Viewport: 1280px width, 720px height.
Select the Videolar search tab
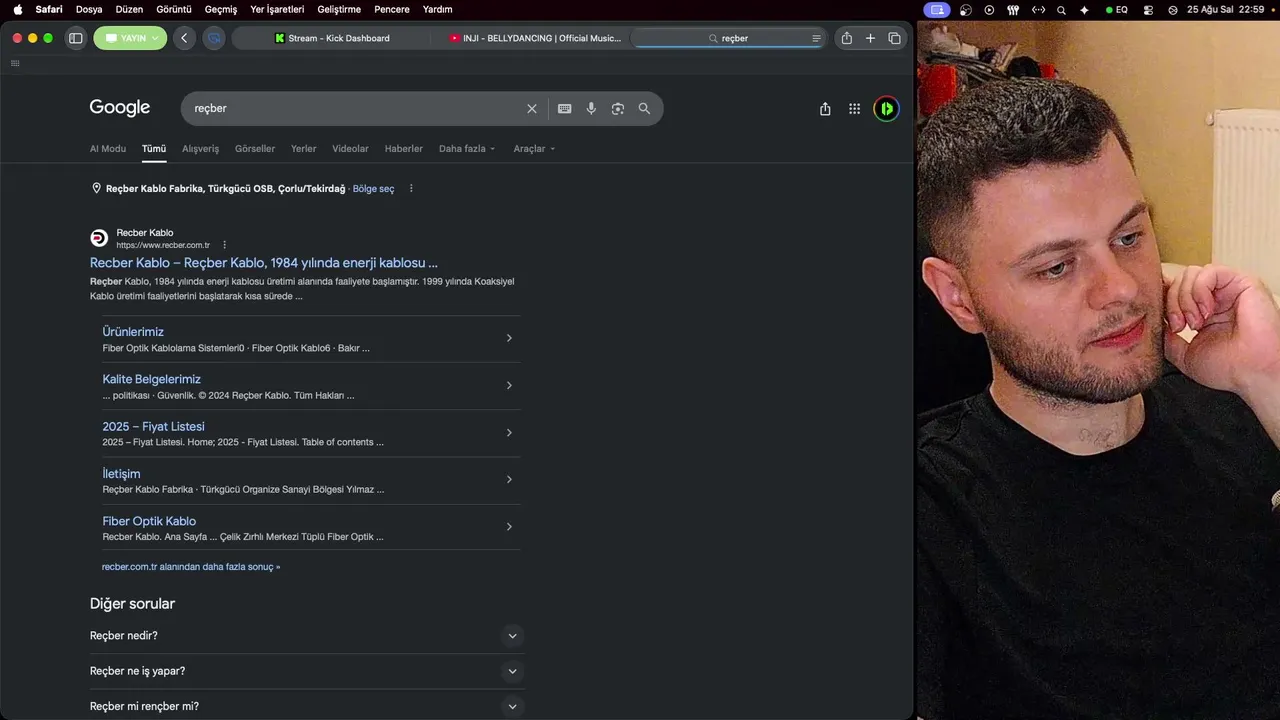click(x=350, y=149)
